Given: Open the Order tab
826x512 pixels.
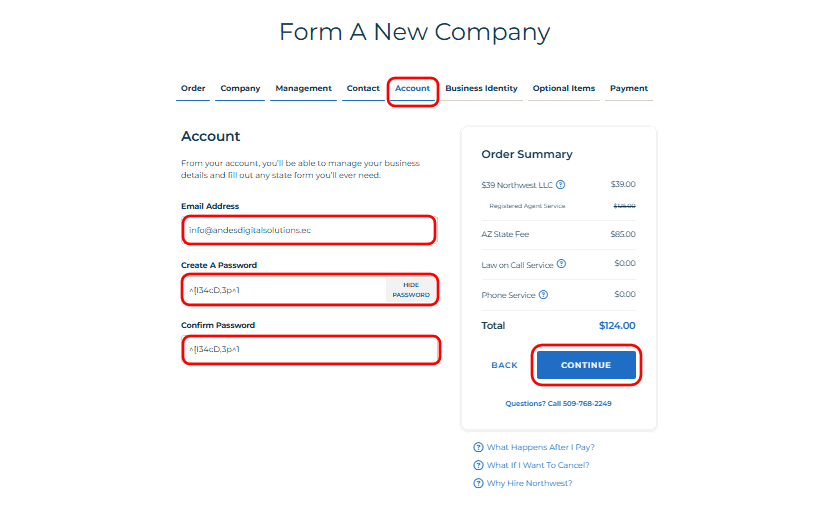Looking at the screenshot, I should (x=193, y=89).
